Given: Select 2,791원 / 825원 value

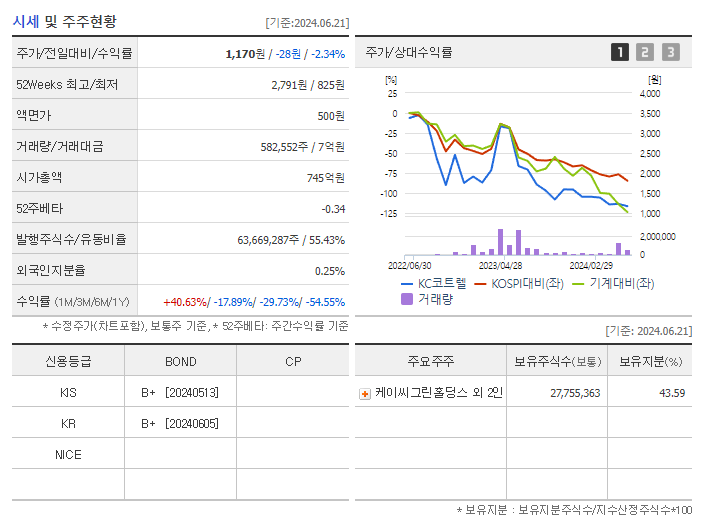Looking at the screenshot, I should pyautogui.click(x=308, y=85).
